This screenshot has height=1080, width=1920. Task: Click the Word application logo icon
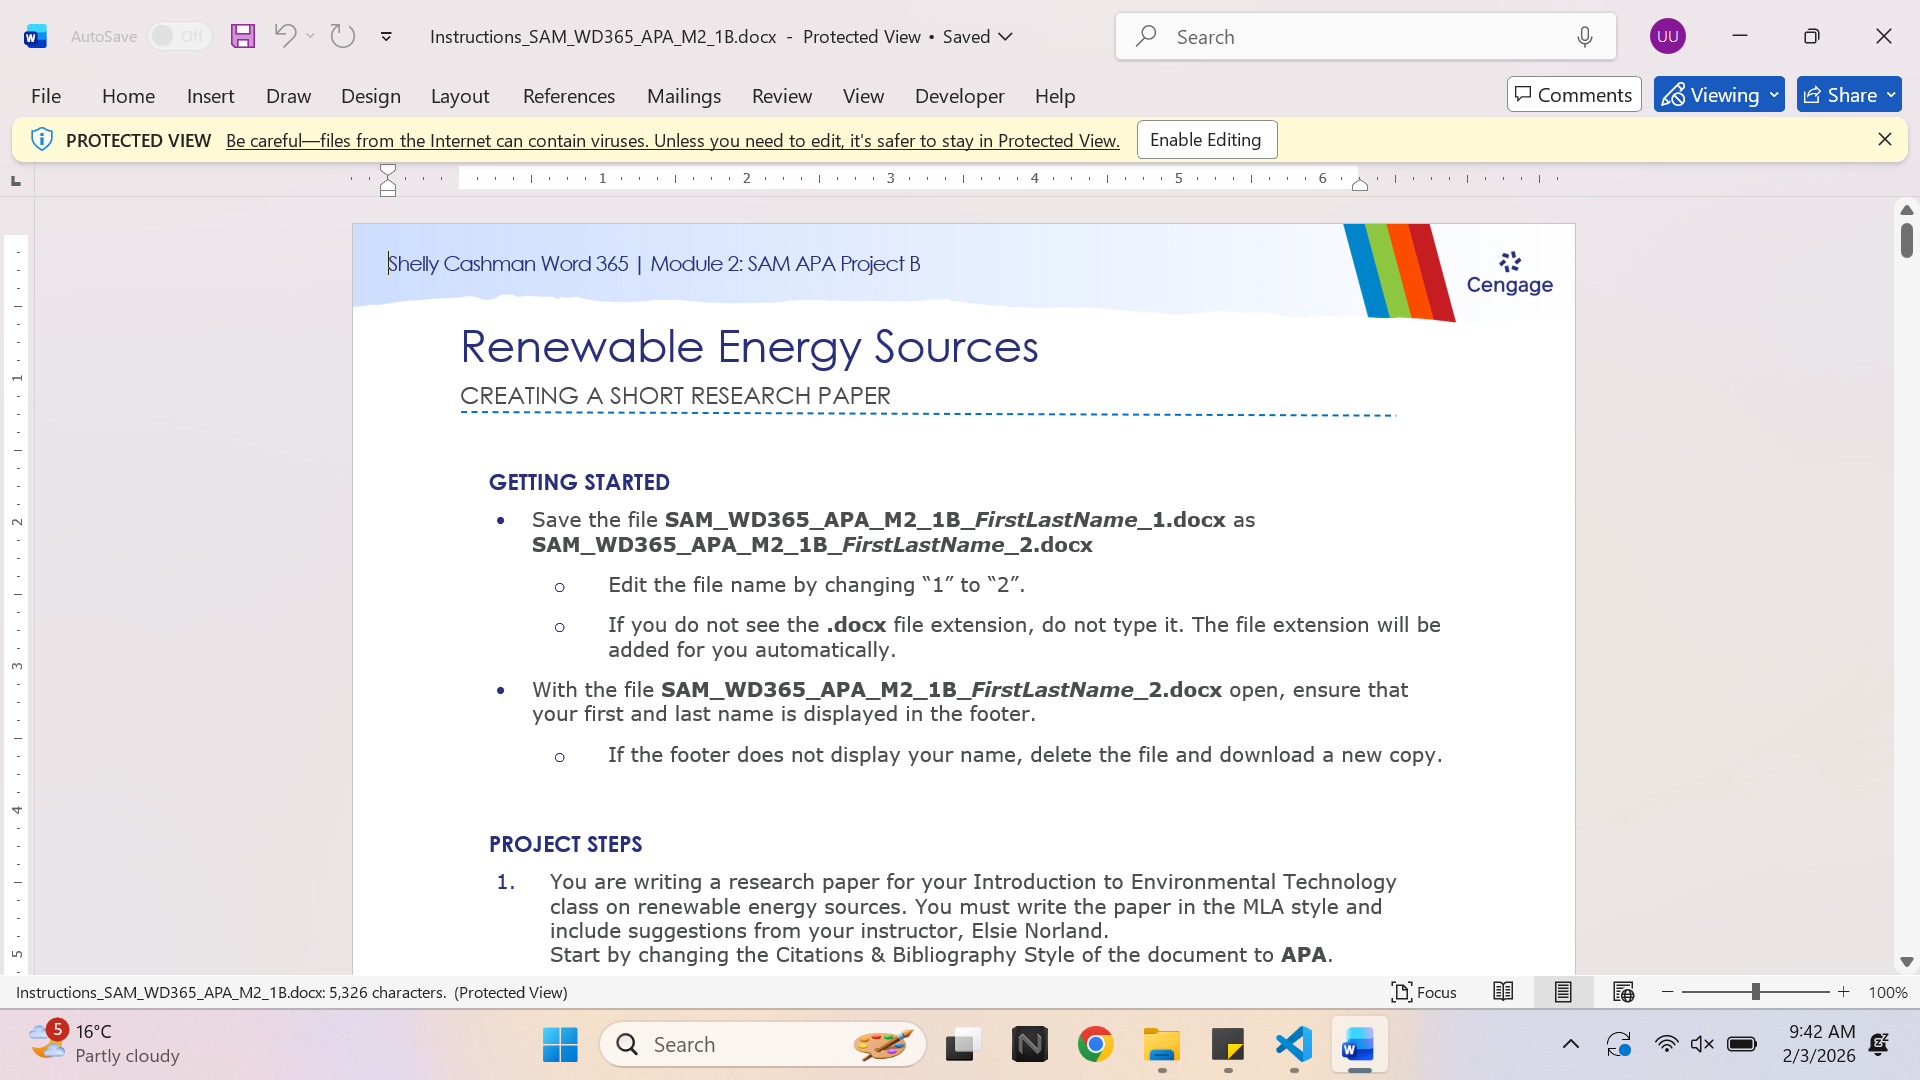click(35, 37)
